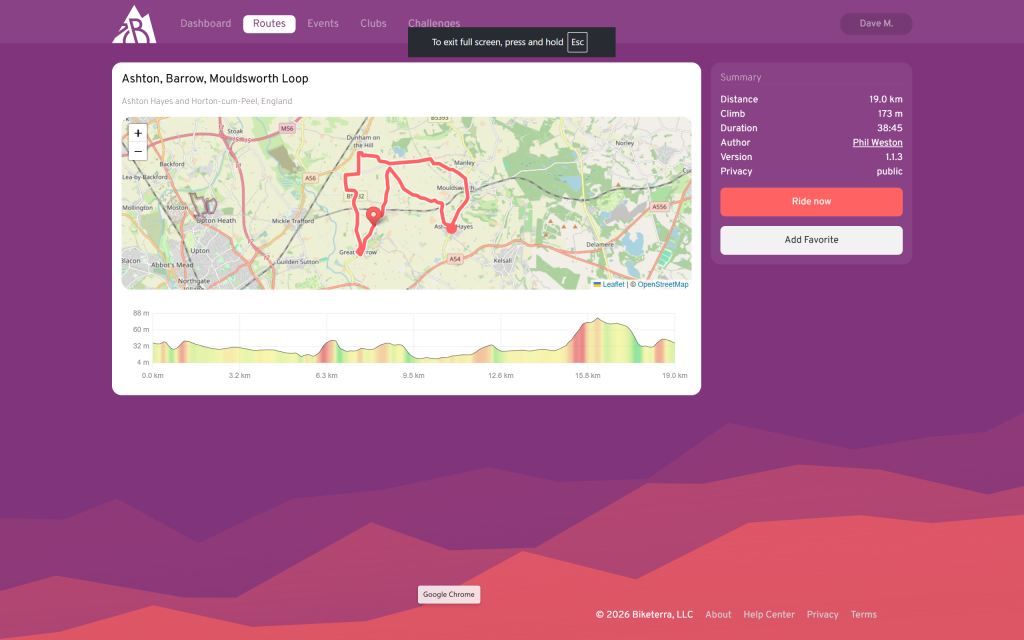Open the OpenStreetMap attribution link
Screen dimensions: 1024x640
pos(663,285)
